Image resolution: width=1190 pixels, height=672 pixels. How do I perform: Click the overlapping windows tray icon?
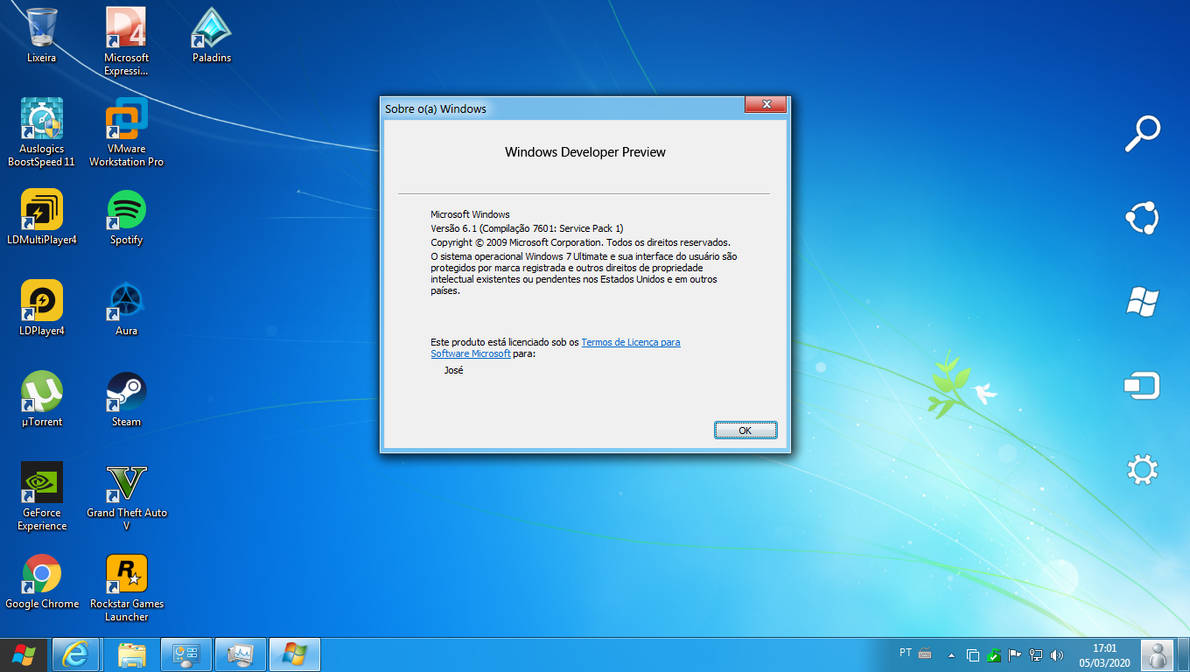click(x=972, y=655)
